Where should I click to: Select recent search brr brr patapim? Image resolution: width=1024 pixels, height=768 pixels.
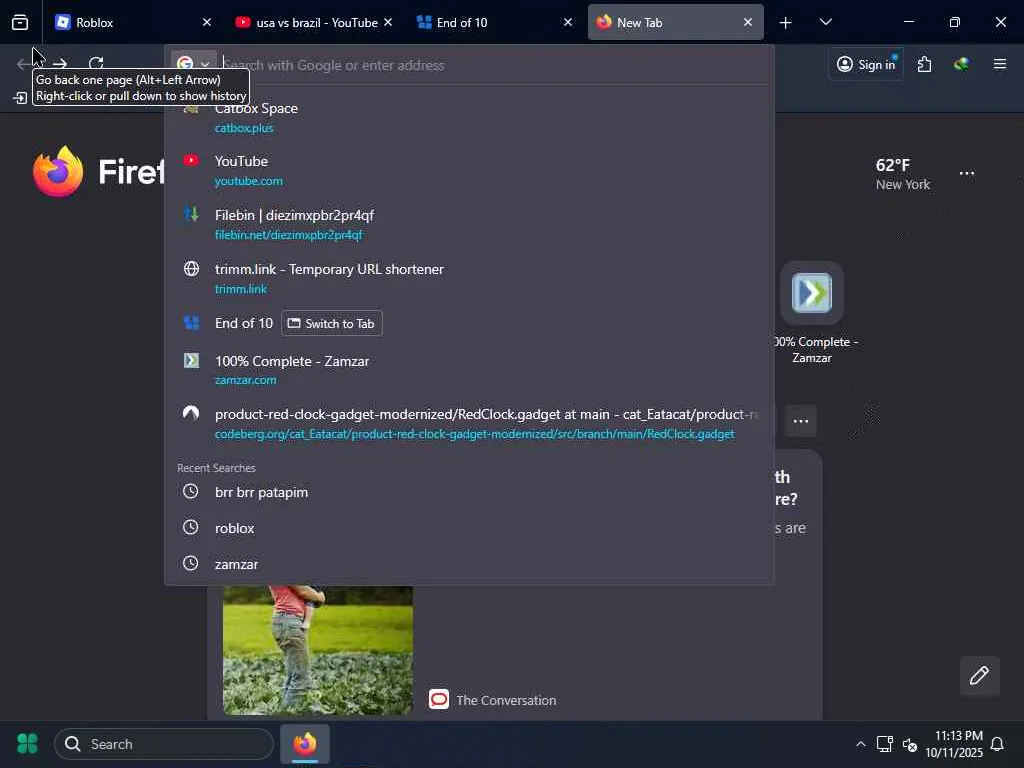coord(469,492)
